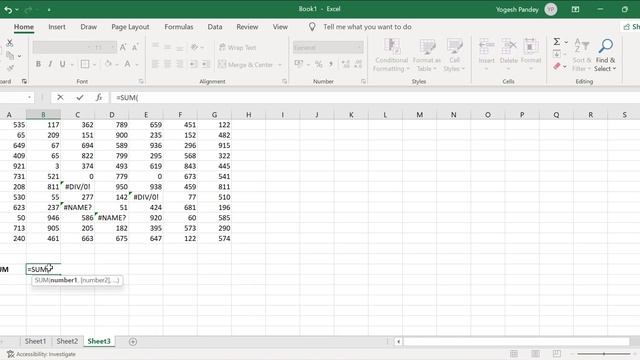Open the View ribbon tab

[x=280, y=27]
